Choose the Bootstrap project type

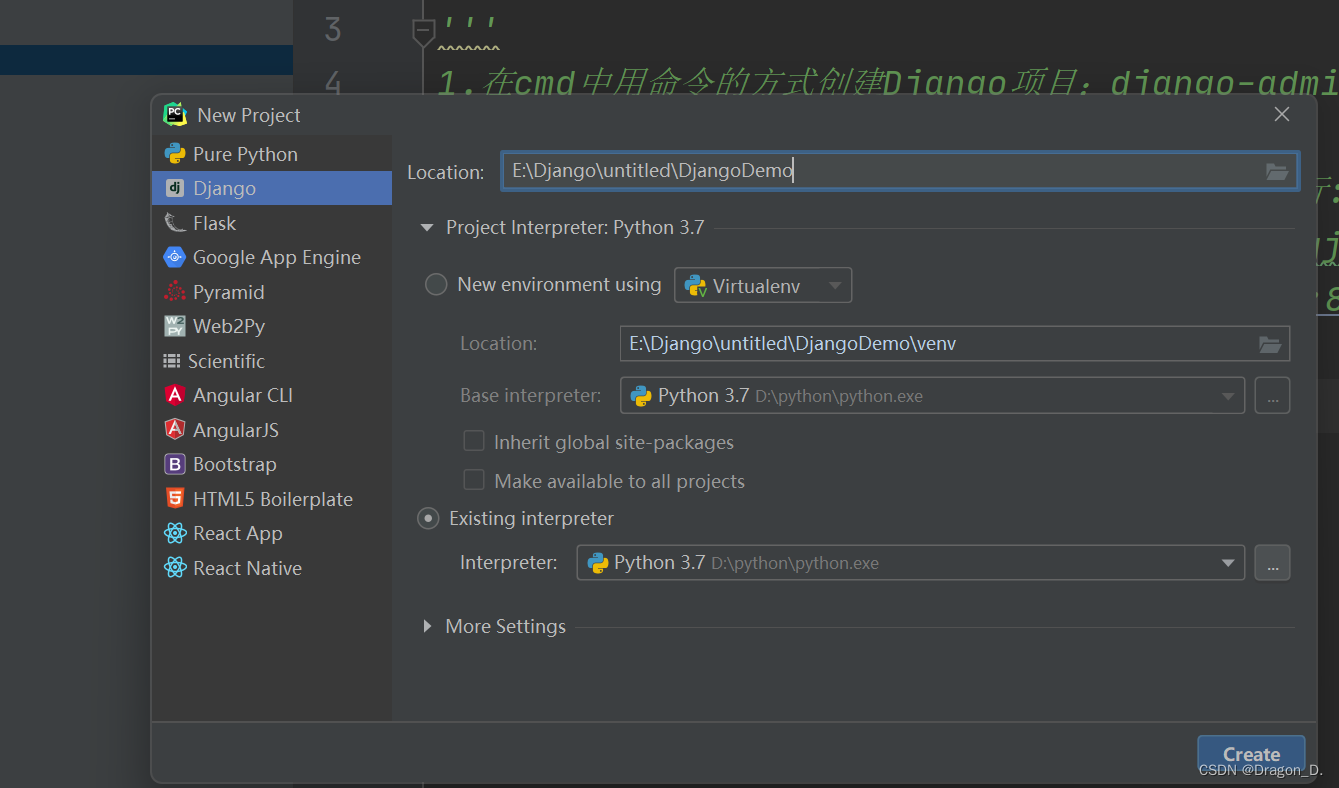point(271,464)
